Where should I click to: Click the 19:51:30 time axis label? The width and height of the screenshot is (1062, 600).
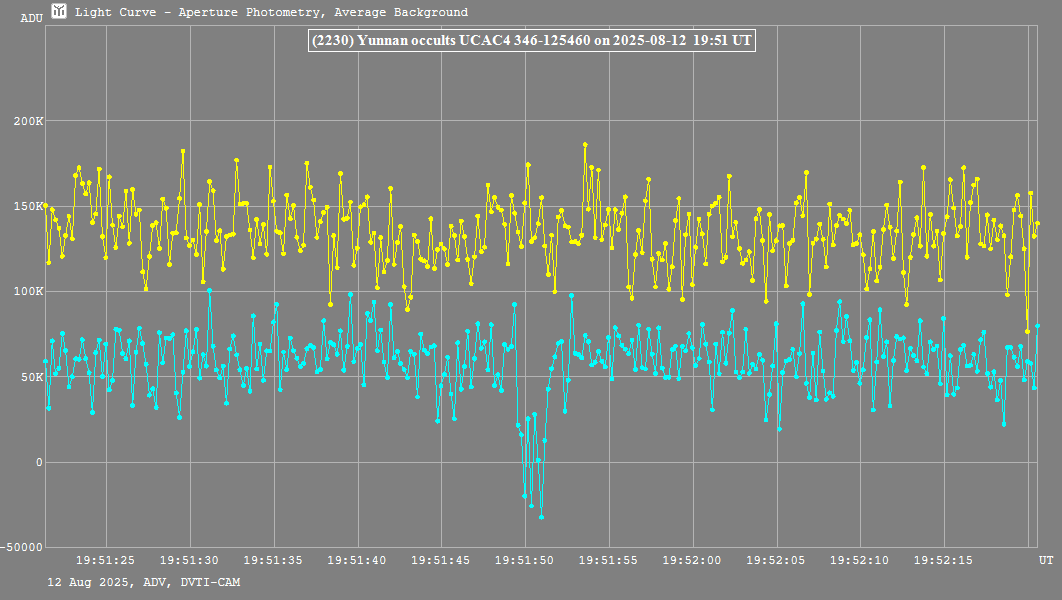click(x=190, y=560)
